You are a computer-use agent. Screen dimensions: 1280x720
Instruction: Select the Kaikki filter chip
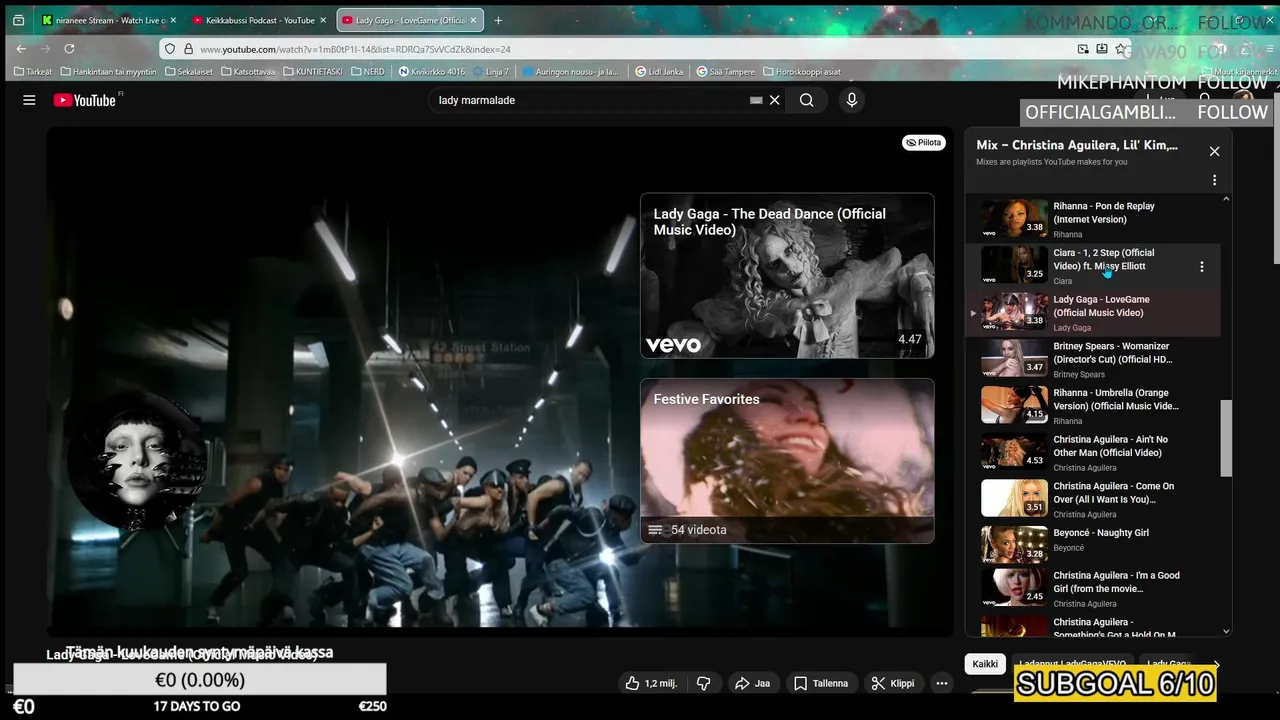[985, 664]
